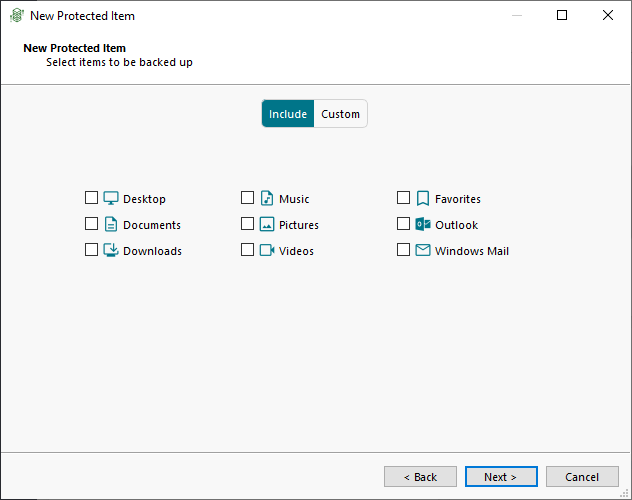The width and height of the screenshot is (632, 500).
Task: Click the app logo in title bar
Action: [17, 15]
